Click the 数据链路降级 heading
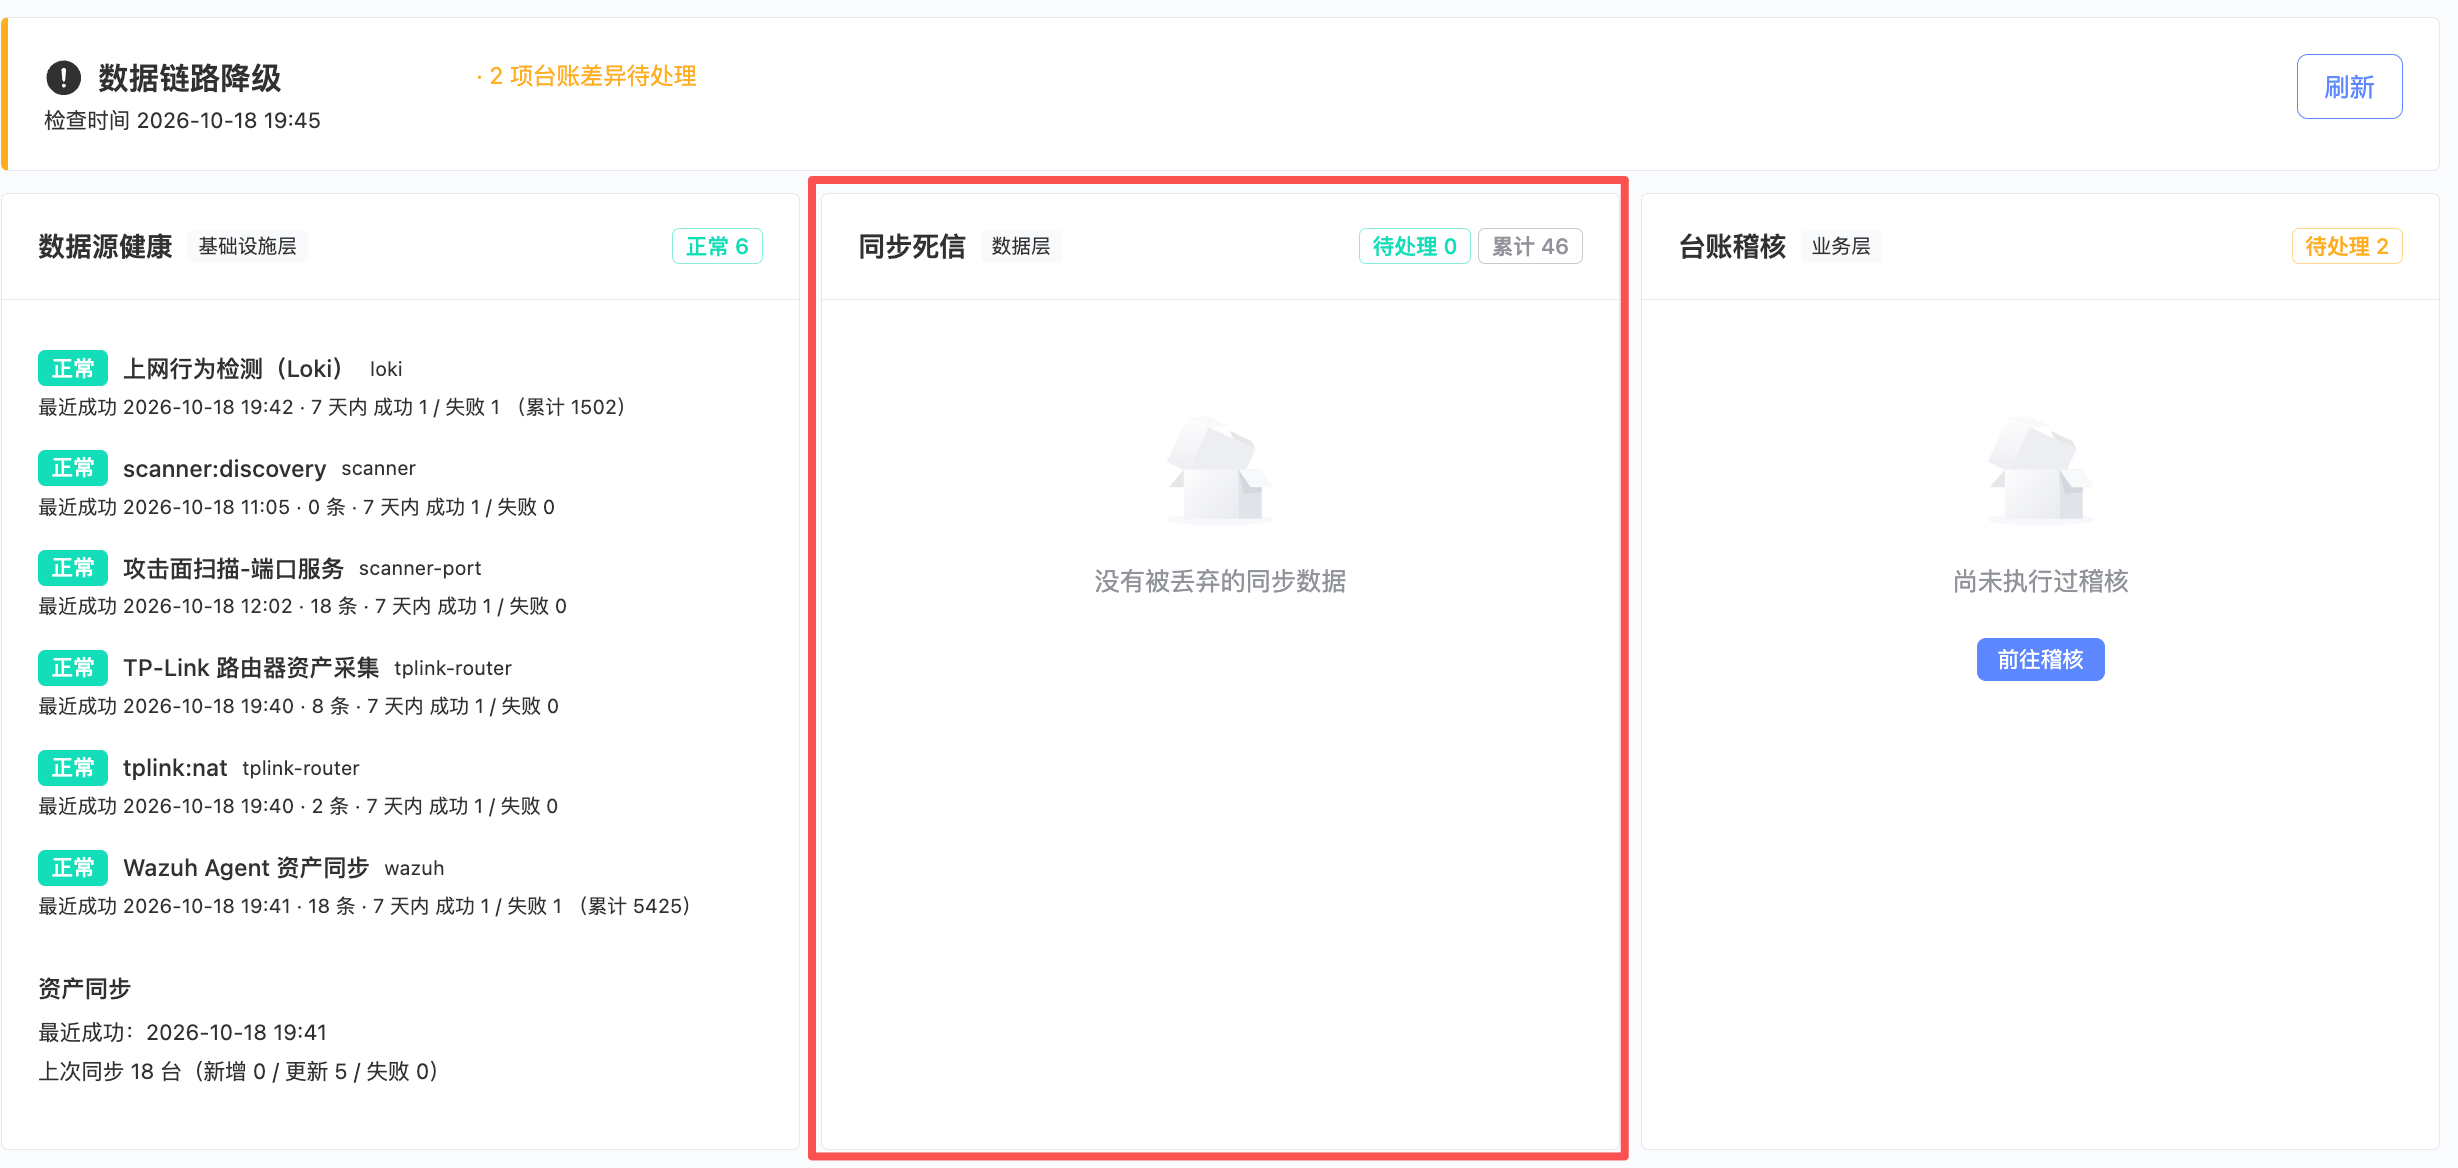 tap(189, 77)
